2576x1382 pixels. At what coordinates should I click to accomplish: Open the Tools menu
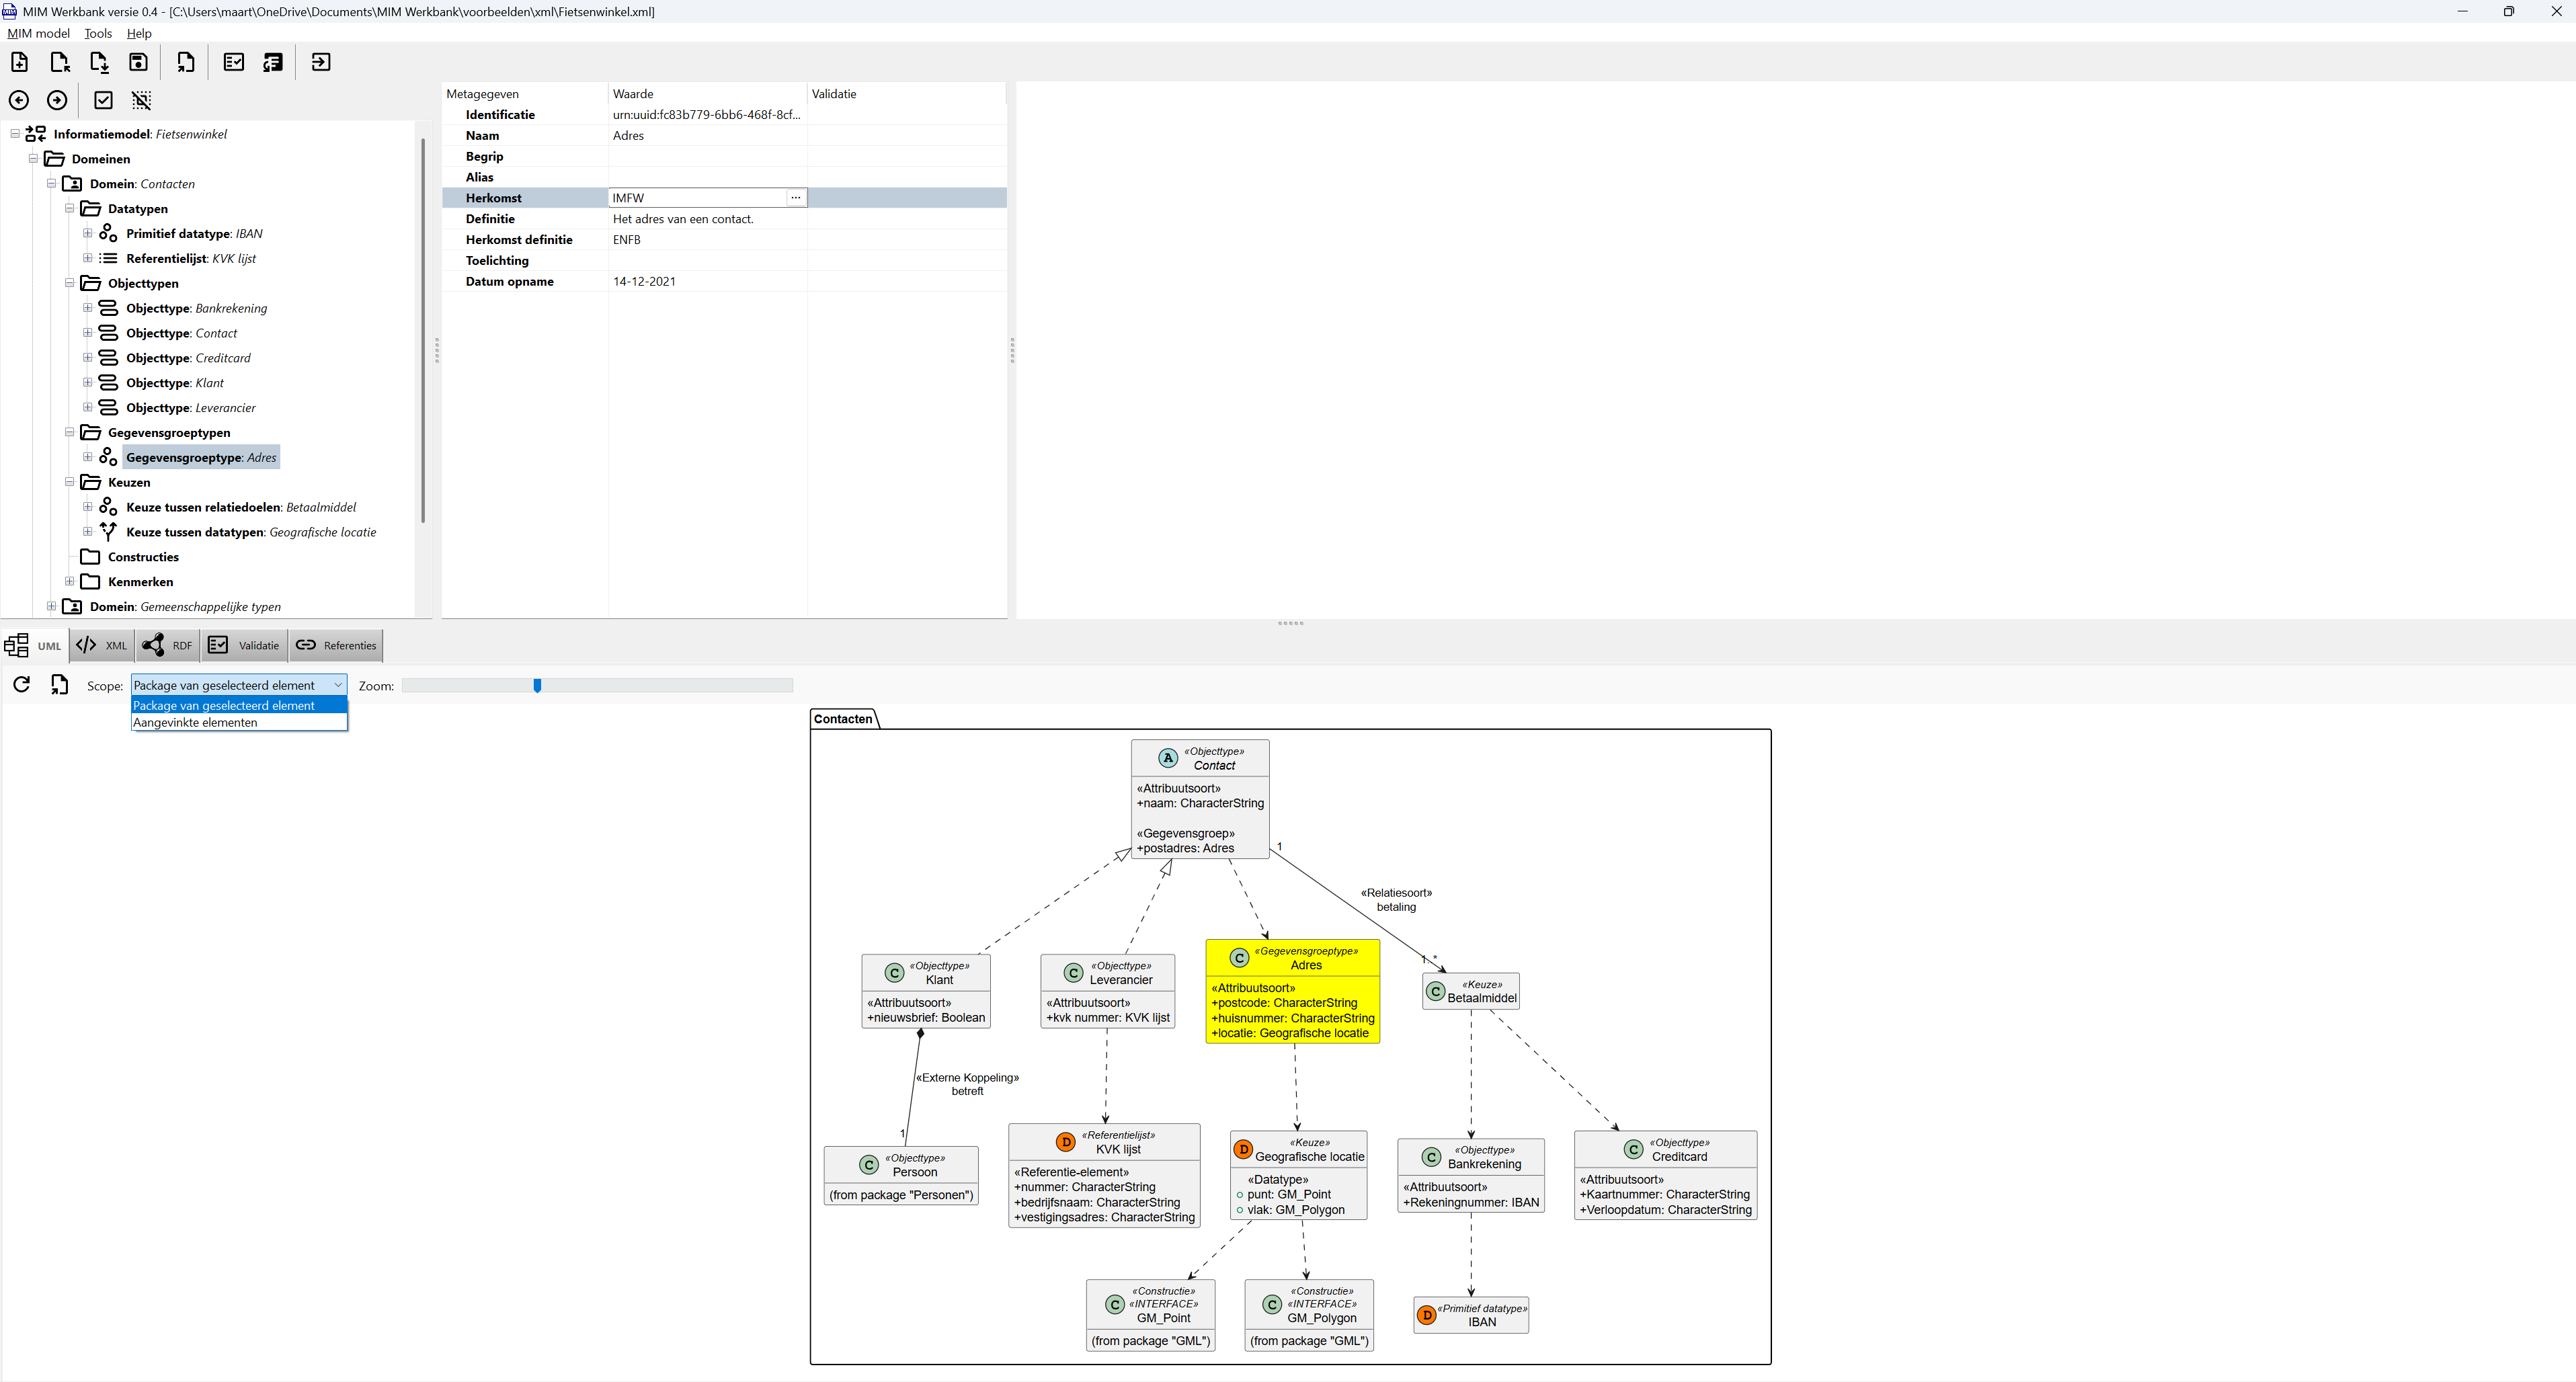click(97, 33)
